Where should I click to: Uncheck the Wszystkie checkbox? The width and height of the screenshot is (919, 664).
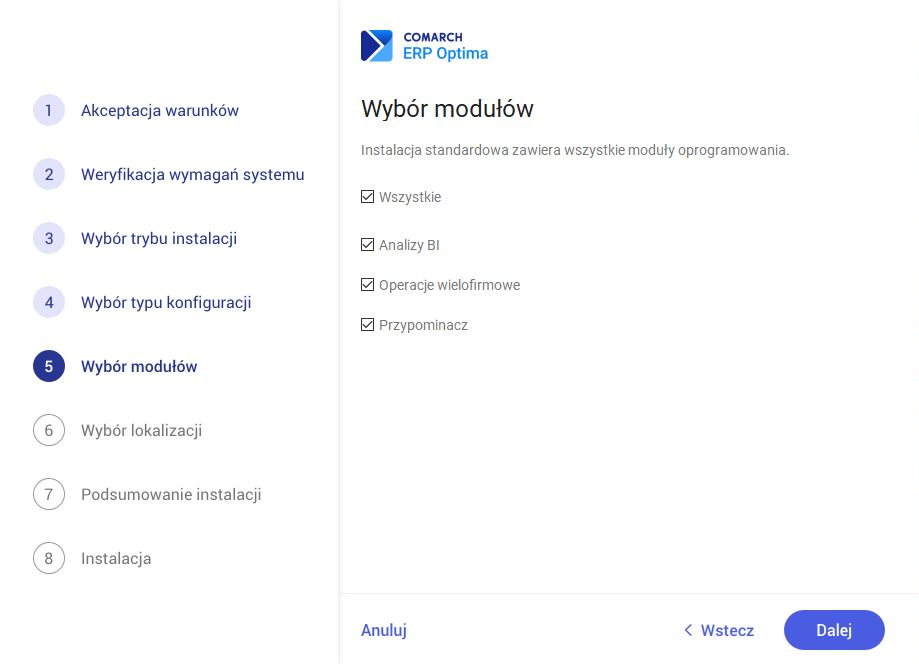[368, 197]
